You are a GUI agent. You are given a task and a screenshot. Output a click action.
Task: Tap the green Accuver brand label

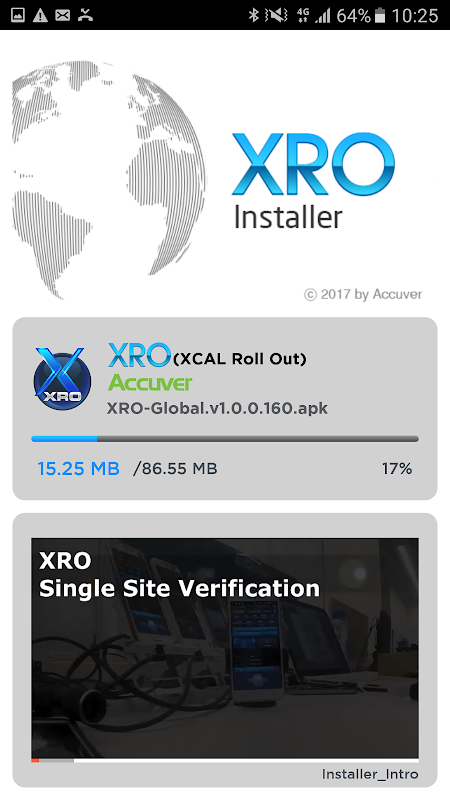coord(150,383)
